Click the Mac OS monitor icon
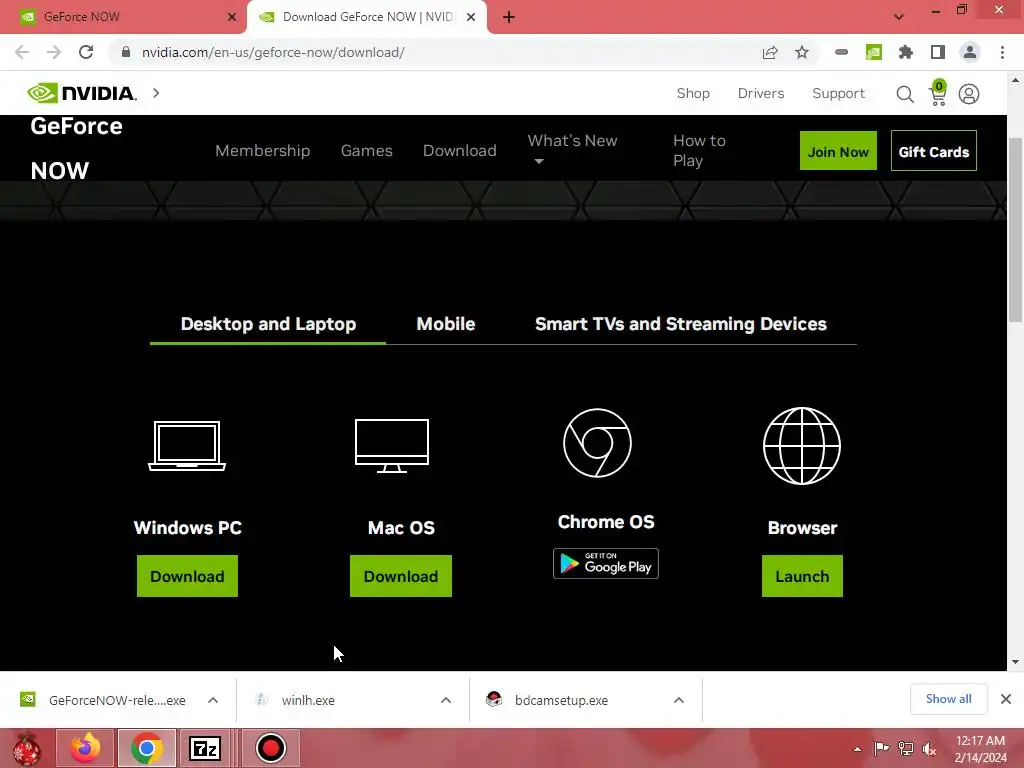The image size is (1024, 768). point(392,445)
